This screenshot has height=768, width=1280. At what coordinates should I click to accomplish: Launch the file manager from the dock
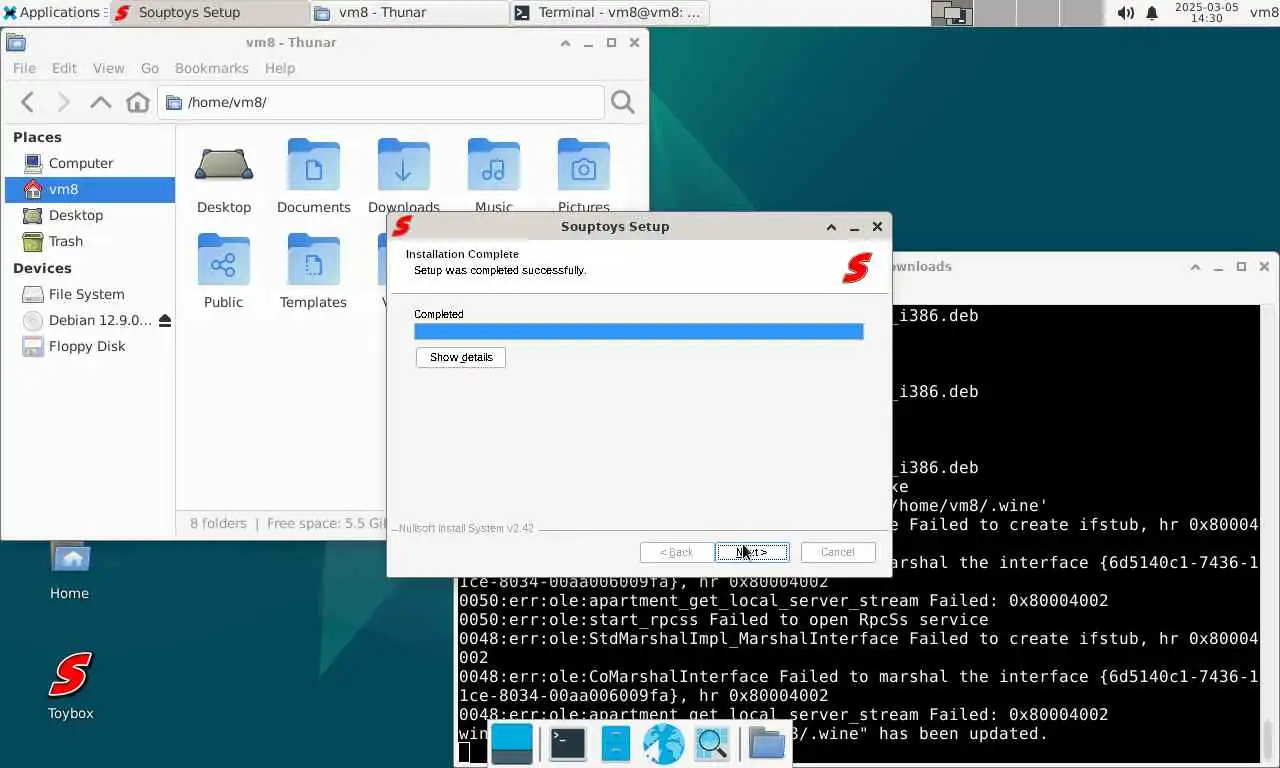coord(616,743)
